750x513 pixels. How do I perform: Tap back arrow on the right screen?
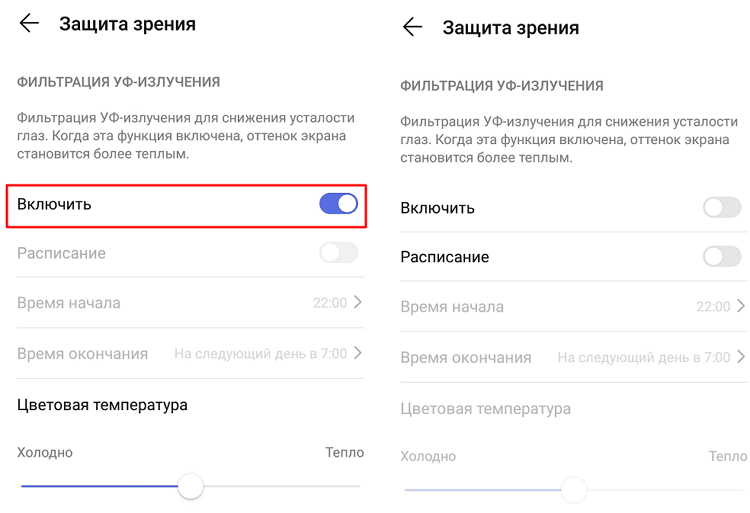[x=412, y=27]
